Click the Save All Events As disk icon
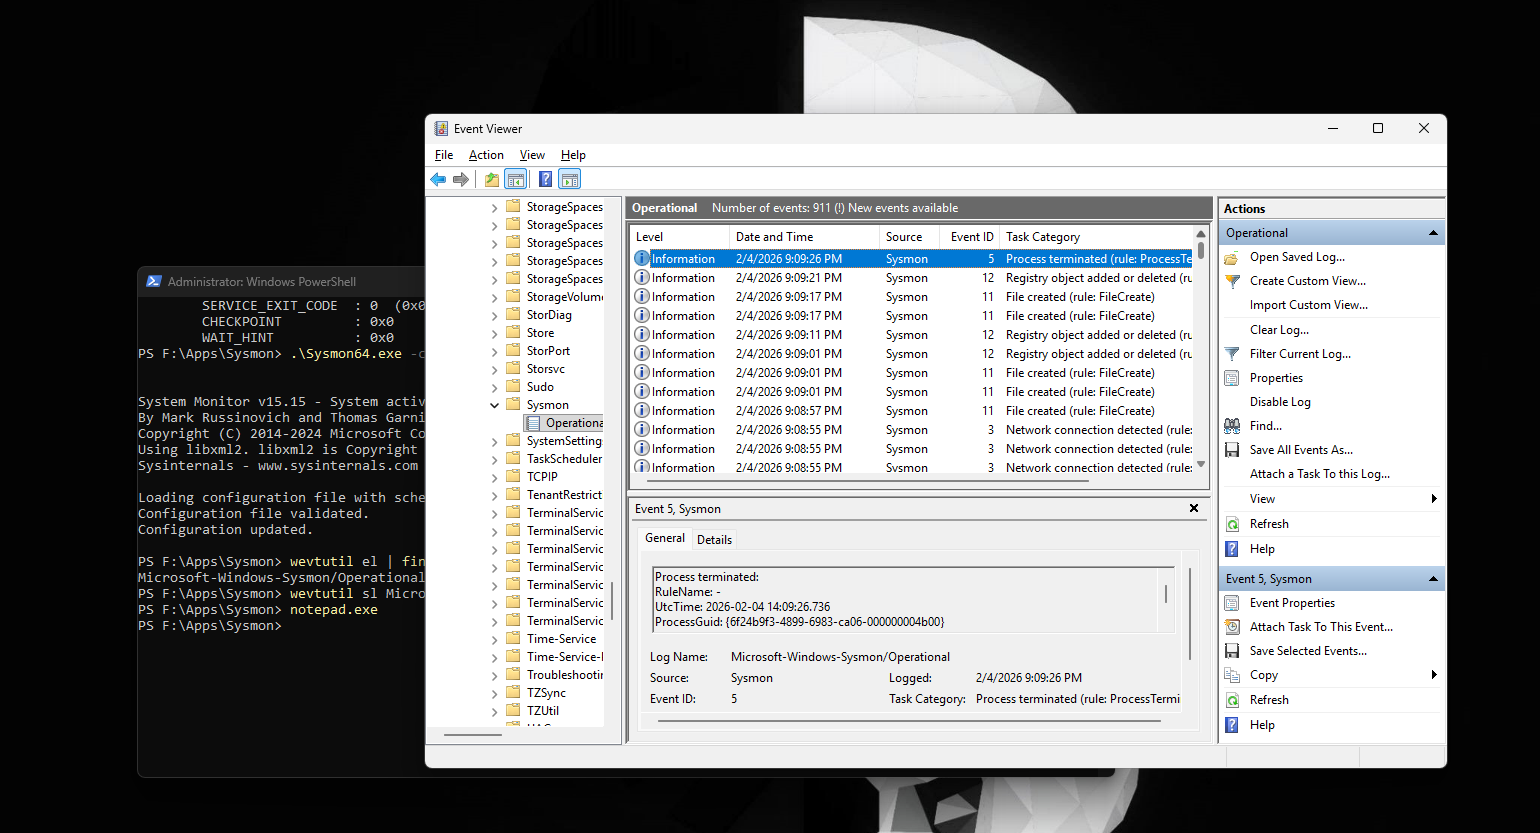 (x=1231, y=449)
